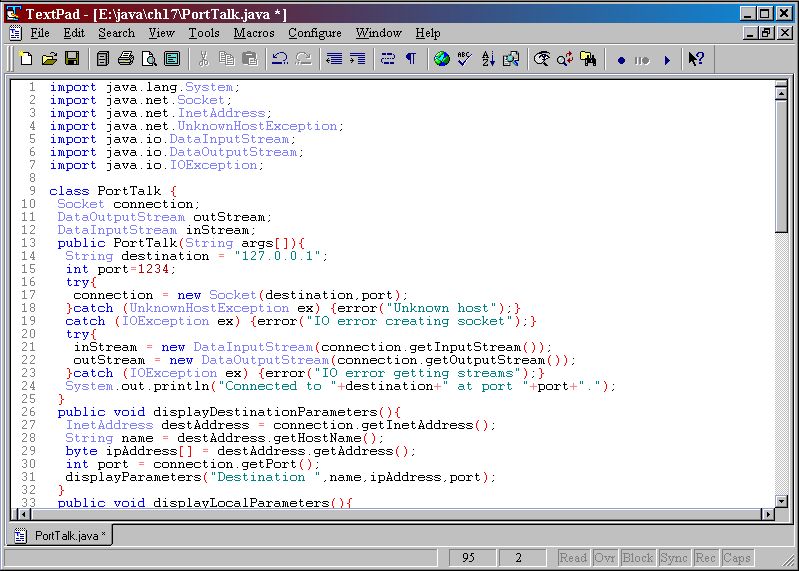
Task: Click the Save (floppy disk) icon
Action: click(x=71, y=60)
